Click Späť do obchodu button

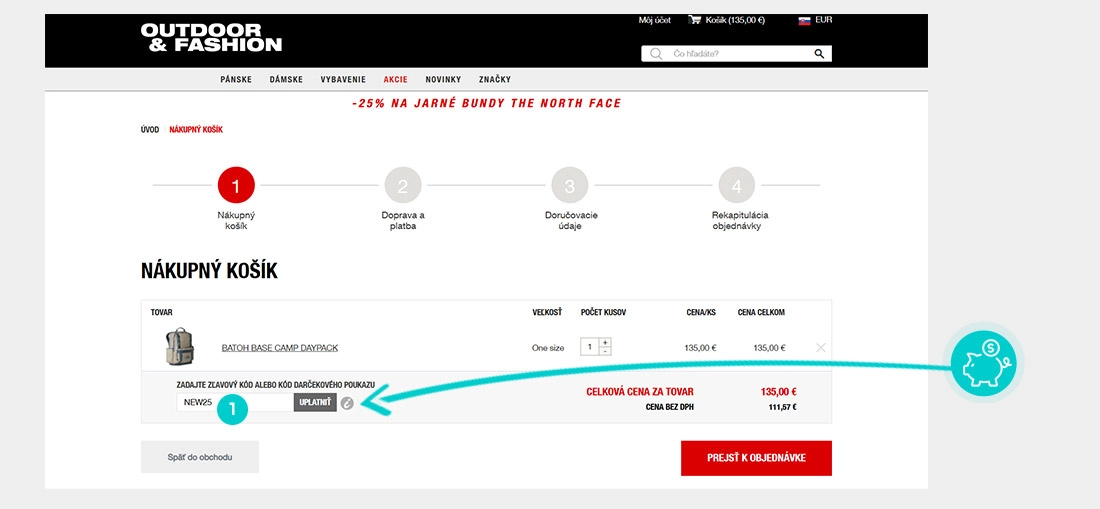pyautogui.click(x=200, y=457)
